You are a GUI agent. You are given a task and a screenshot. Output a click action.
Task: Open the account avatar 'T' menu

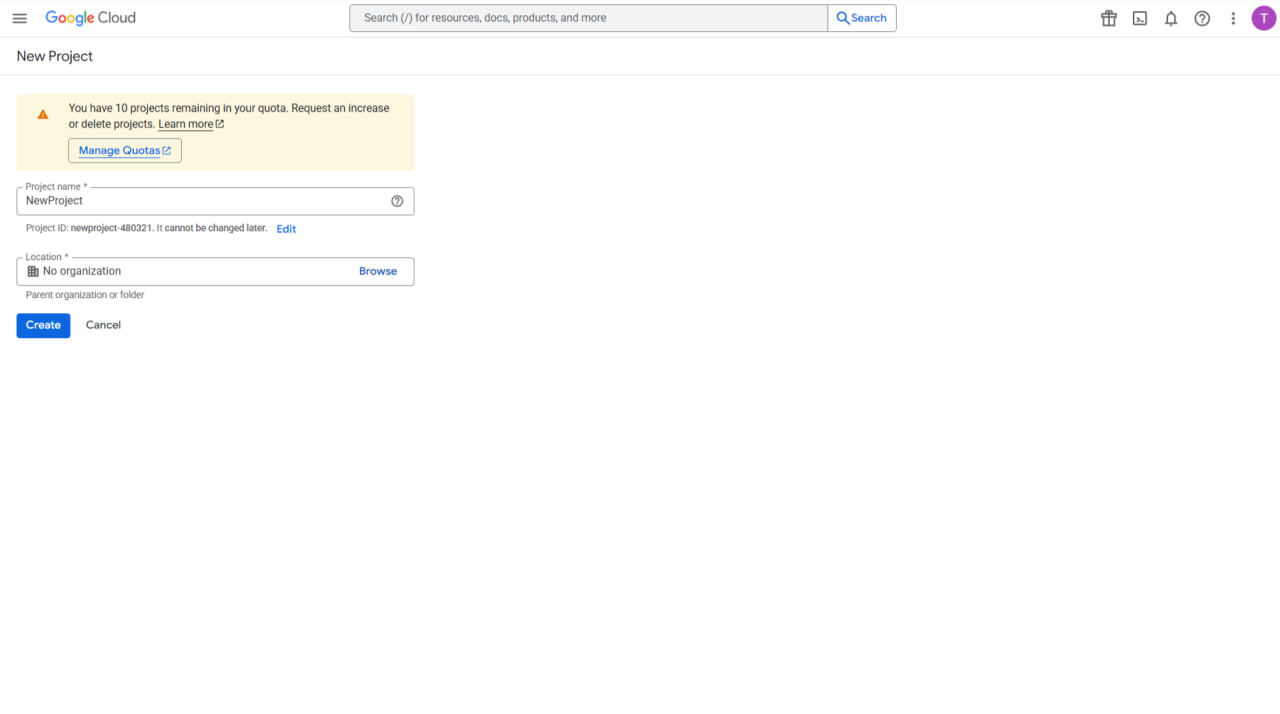point(1263,18)
